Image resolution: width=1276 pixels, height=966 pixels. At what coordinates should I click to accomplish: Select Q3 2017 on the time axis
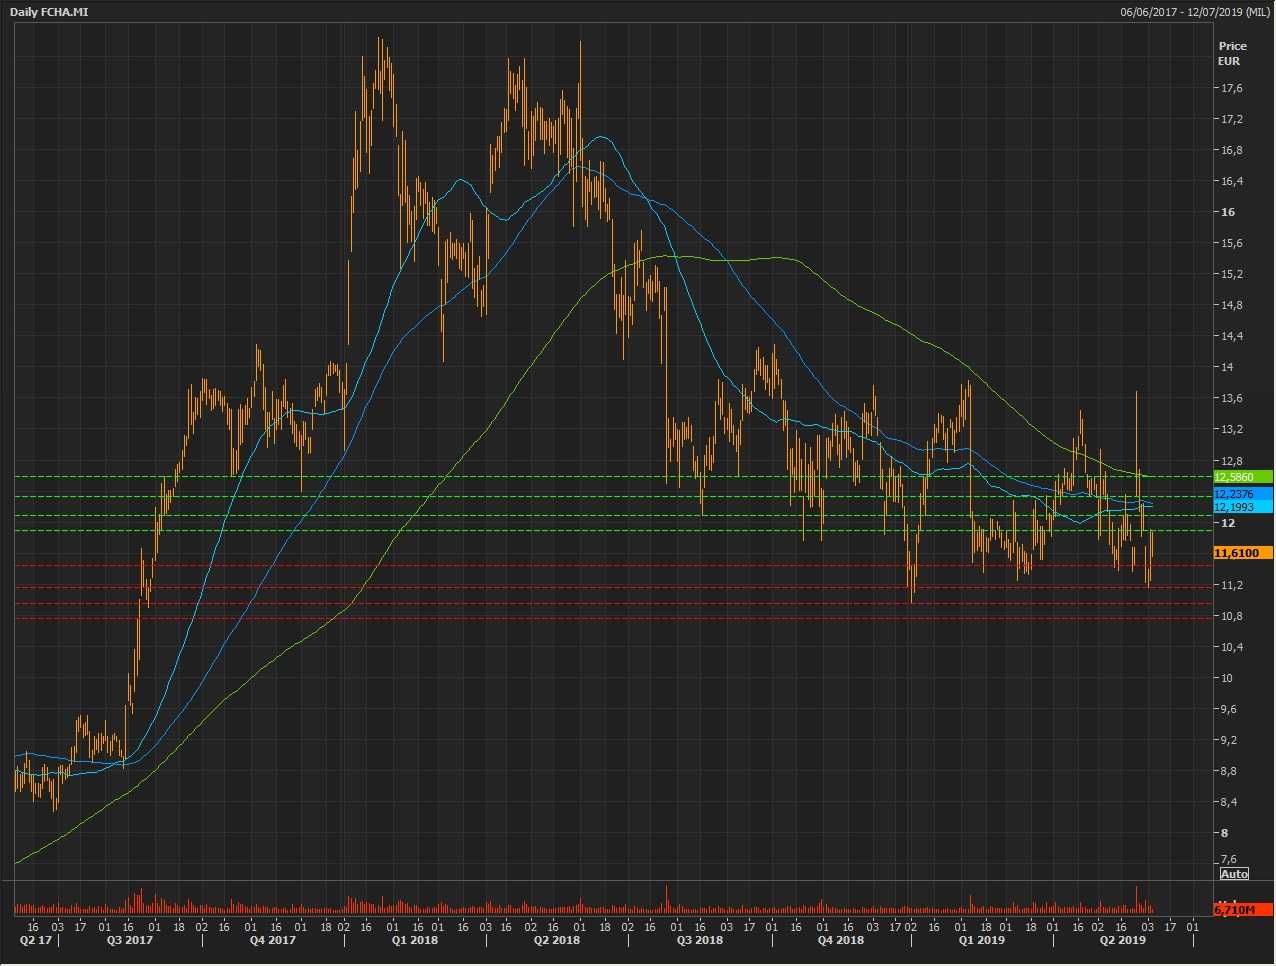[130, 940]
